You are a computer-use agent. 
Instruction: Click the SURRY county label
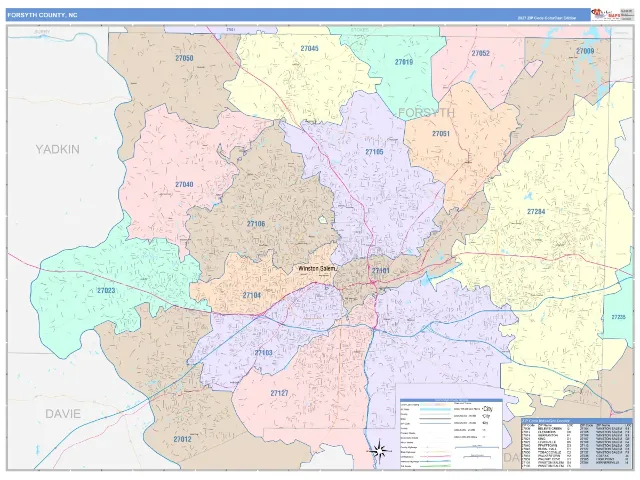click(x=42, y=31)
